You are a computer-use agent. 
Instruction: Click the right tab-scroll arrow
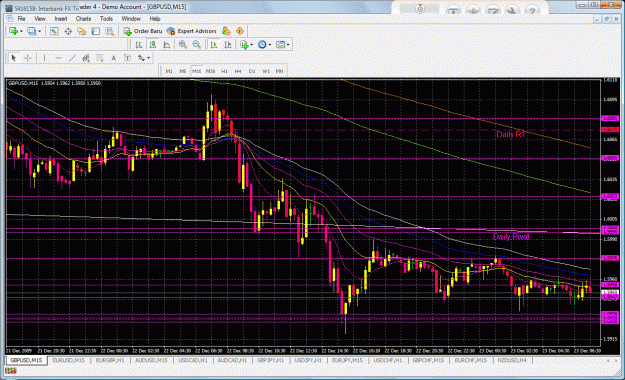tap(616, 360)
